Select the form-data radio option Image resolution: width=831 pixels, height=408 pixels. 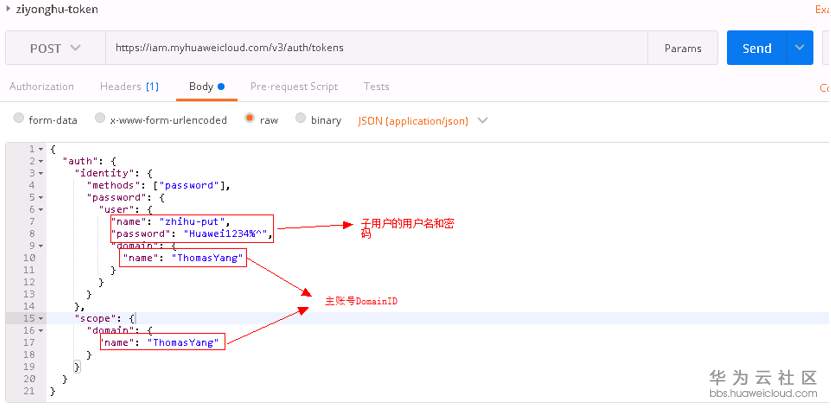click(19, 119)
